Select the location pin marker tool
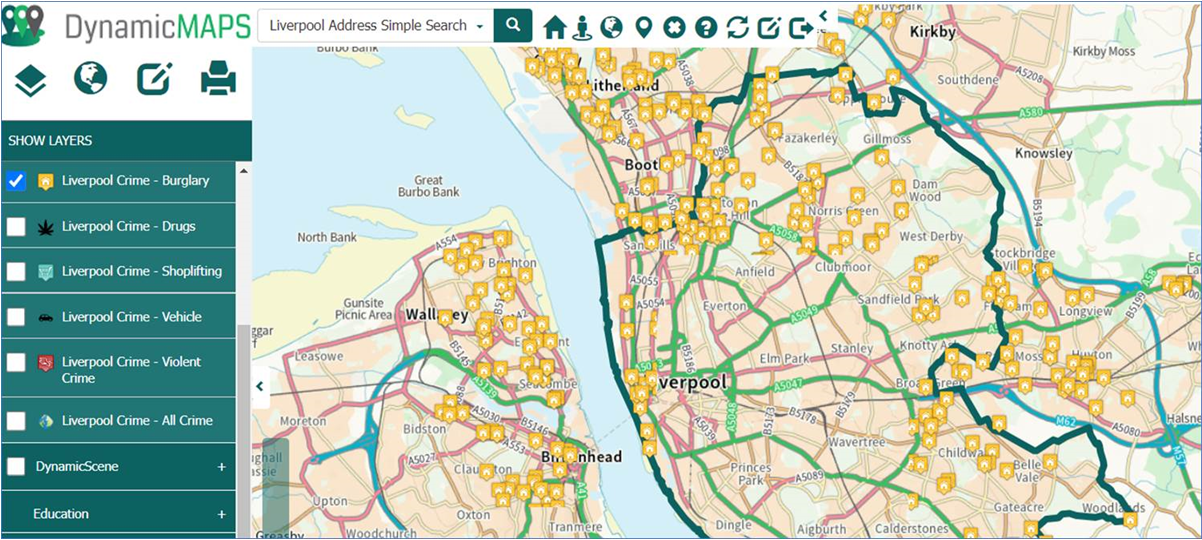The width and height of the screenshot is (1202, 540). tap(643, 27)
